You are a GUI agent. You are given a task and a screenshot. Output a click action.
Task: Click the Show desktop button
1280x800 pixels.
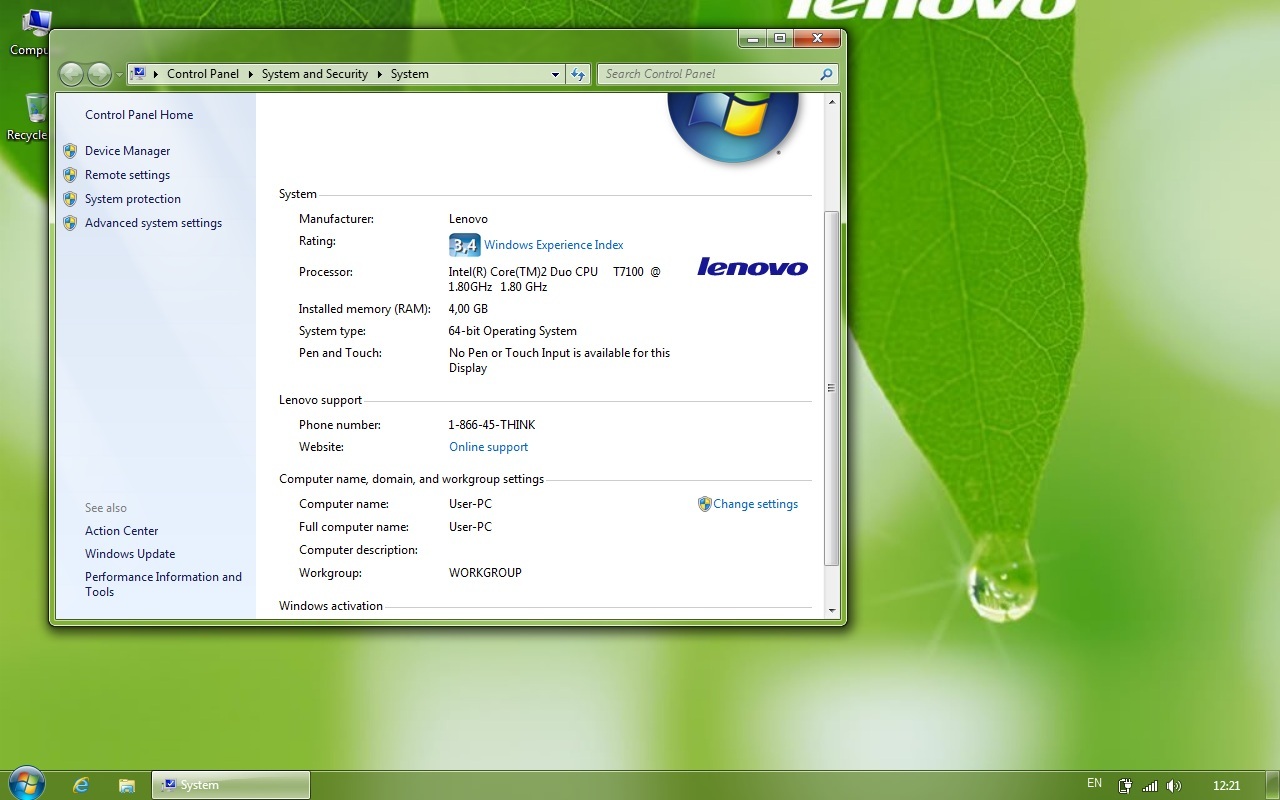(1272, 785)
